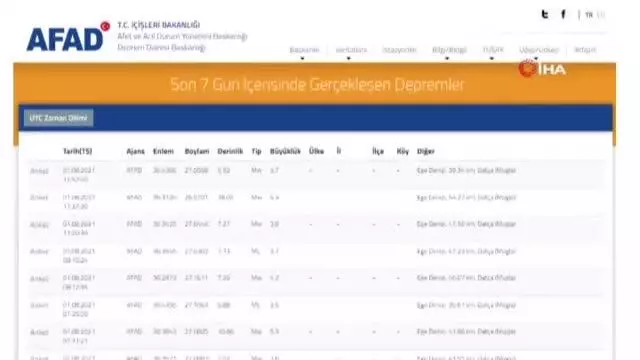Open the İstasyonlar navigation item
Image resolution: width=640 pixels, height=360 pixels.
[x=399, y=50]
